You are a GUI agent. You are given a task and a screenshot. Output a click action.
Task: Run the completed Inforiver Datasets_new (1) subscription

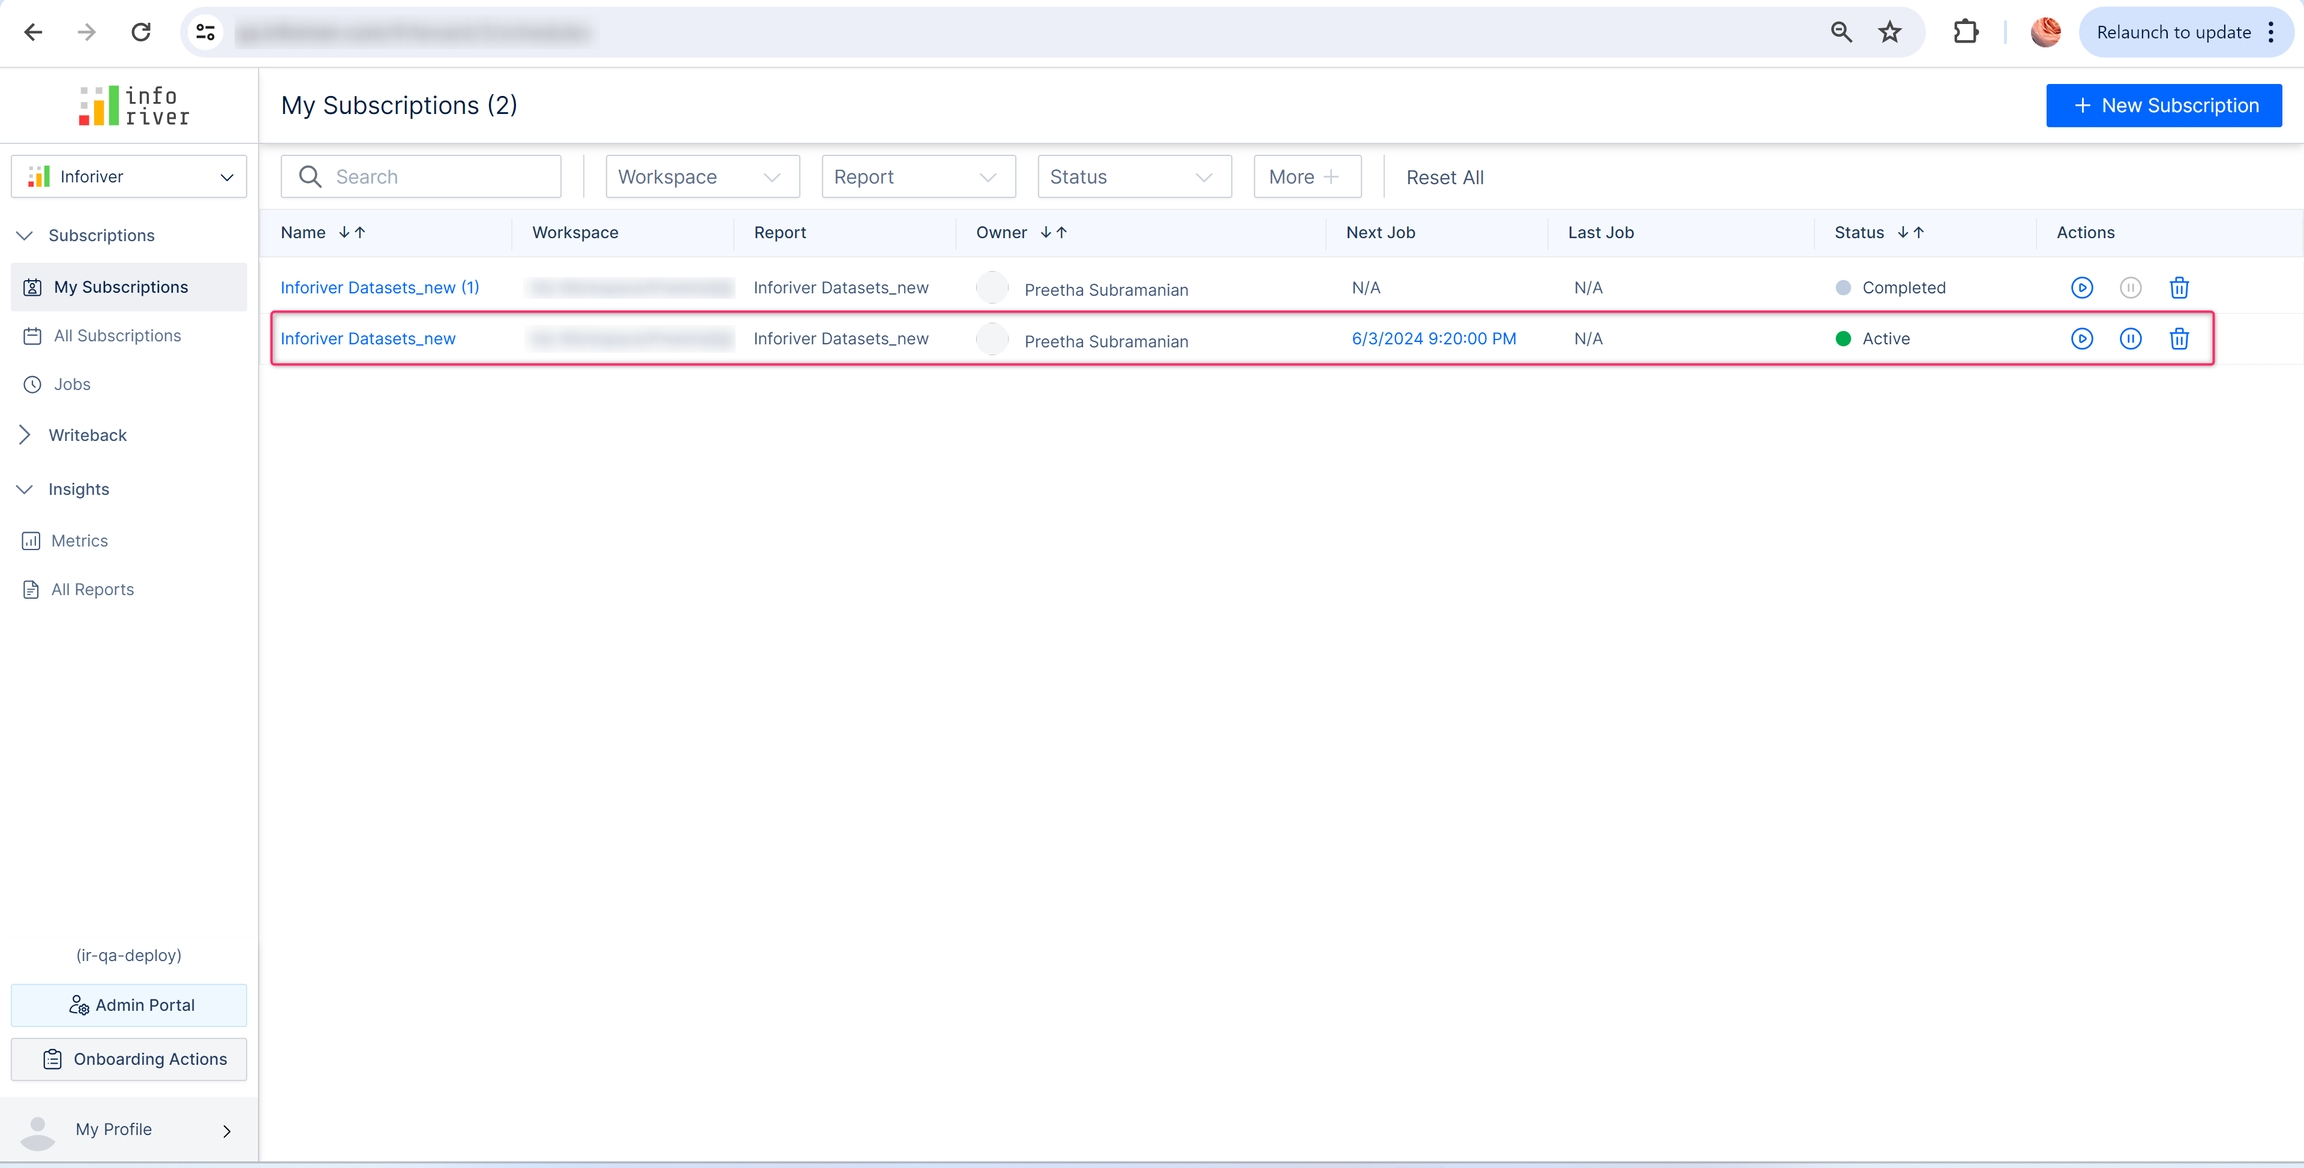point(2082,288)
